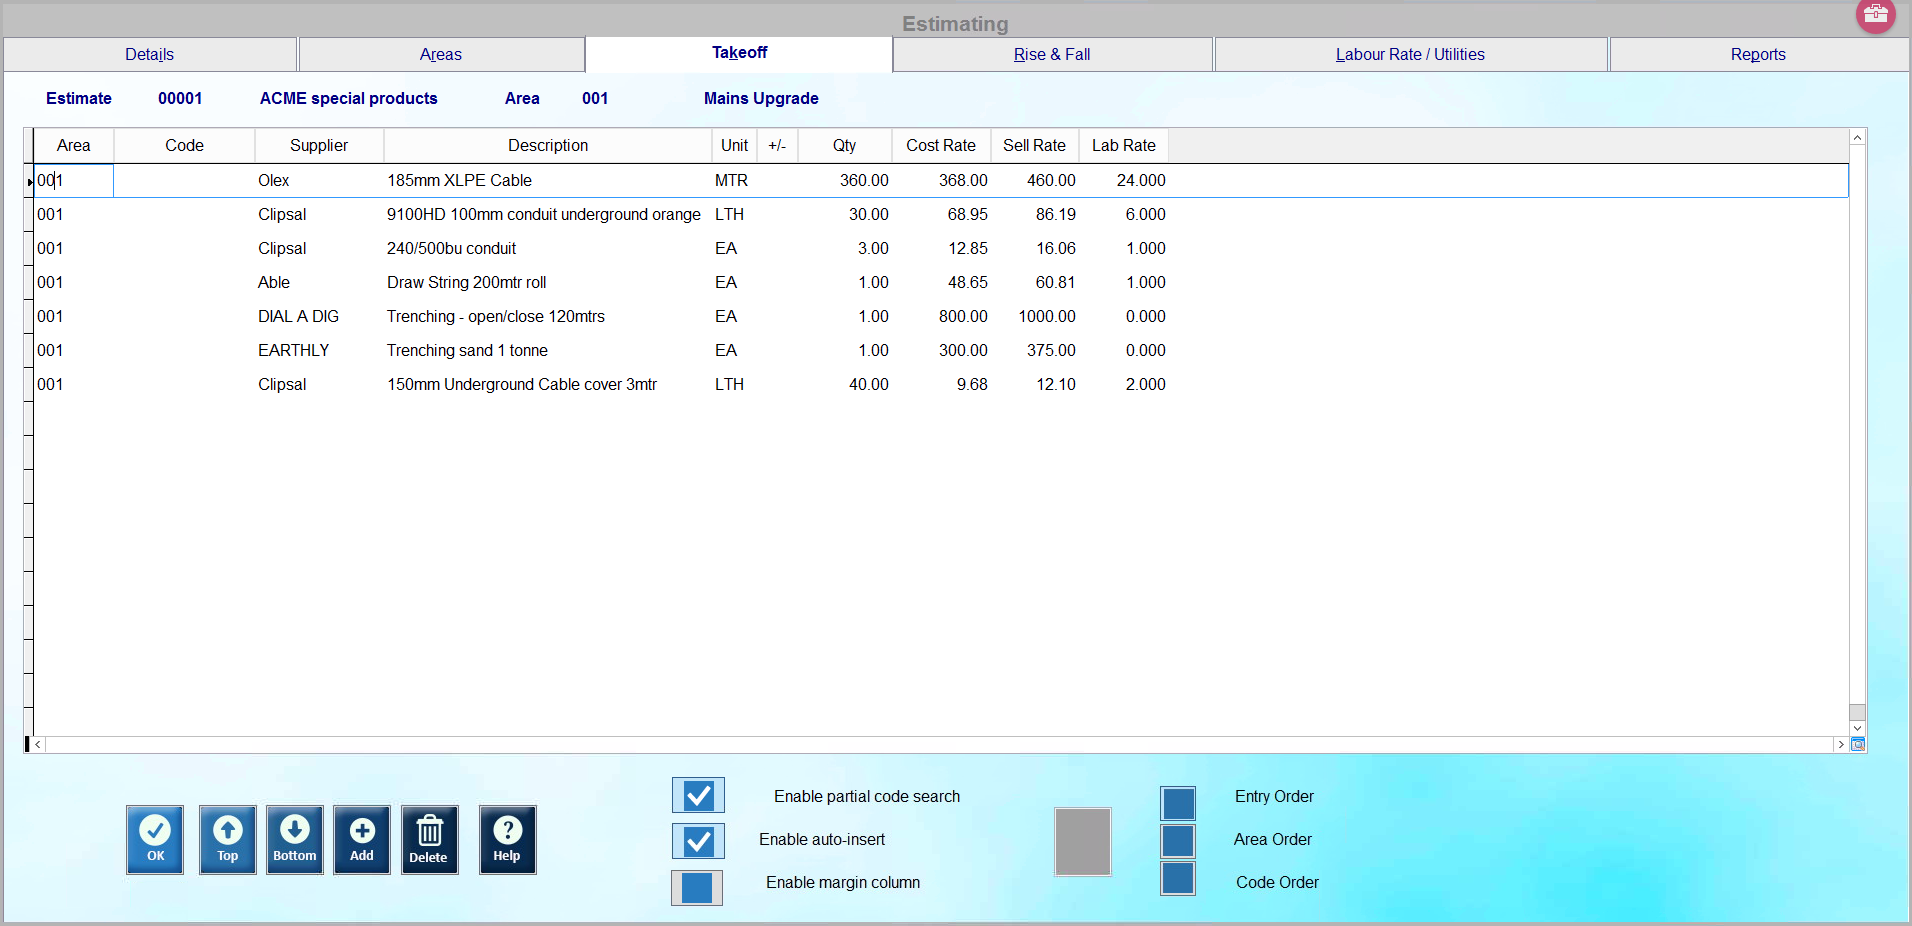Select the Takeoff tab
The width and height of the screenshot is (1912, 926).
[739, 53]
